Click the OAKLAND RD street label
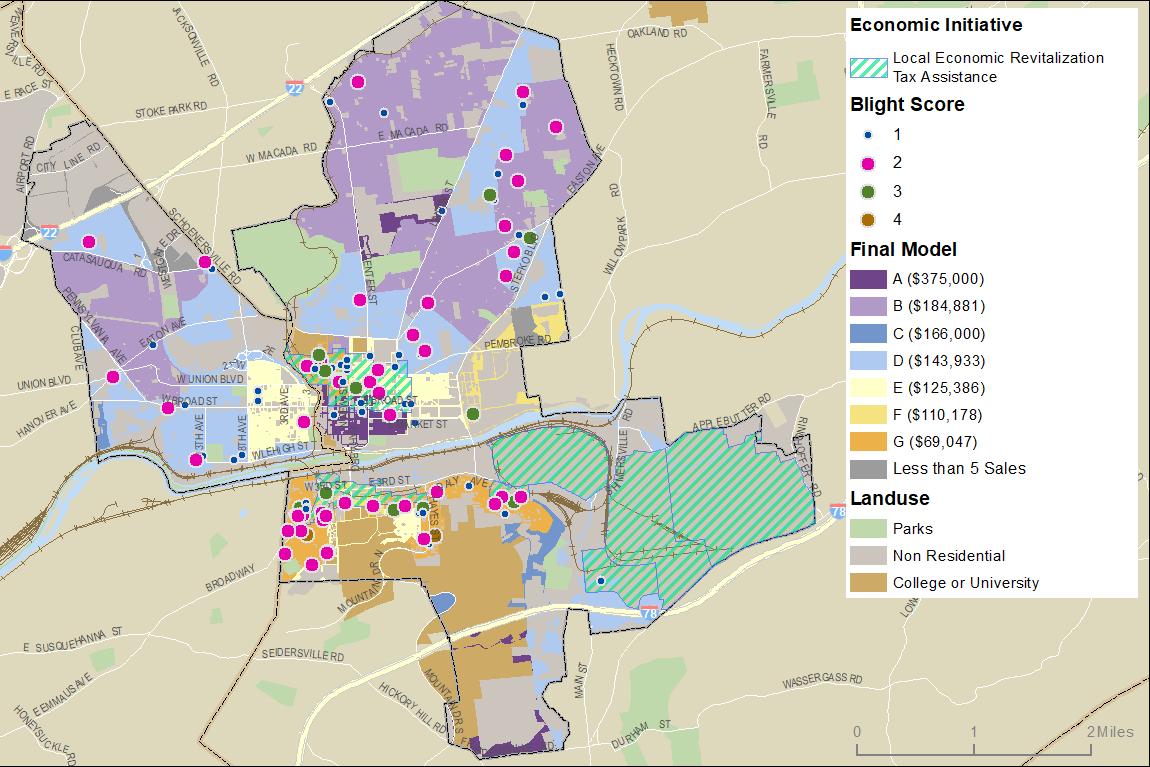Screen dimensions: 1150x767 pos(657,33)
